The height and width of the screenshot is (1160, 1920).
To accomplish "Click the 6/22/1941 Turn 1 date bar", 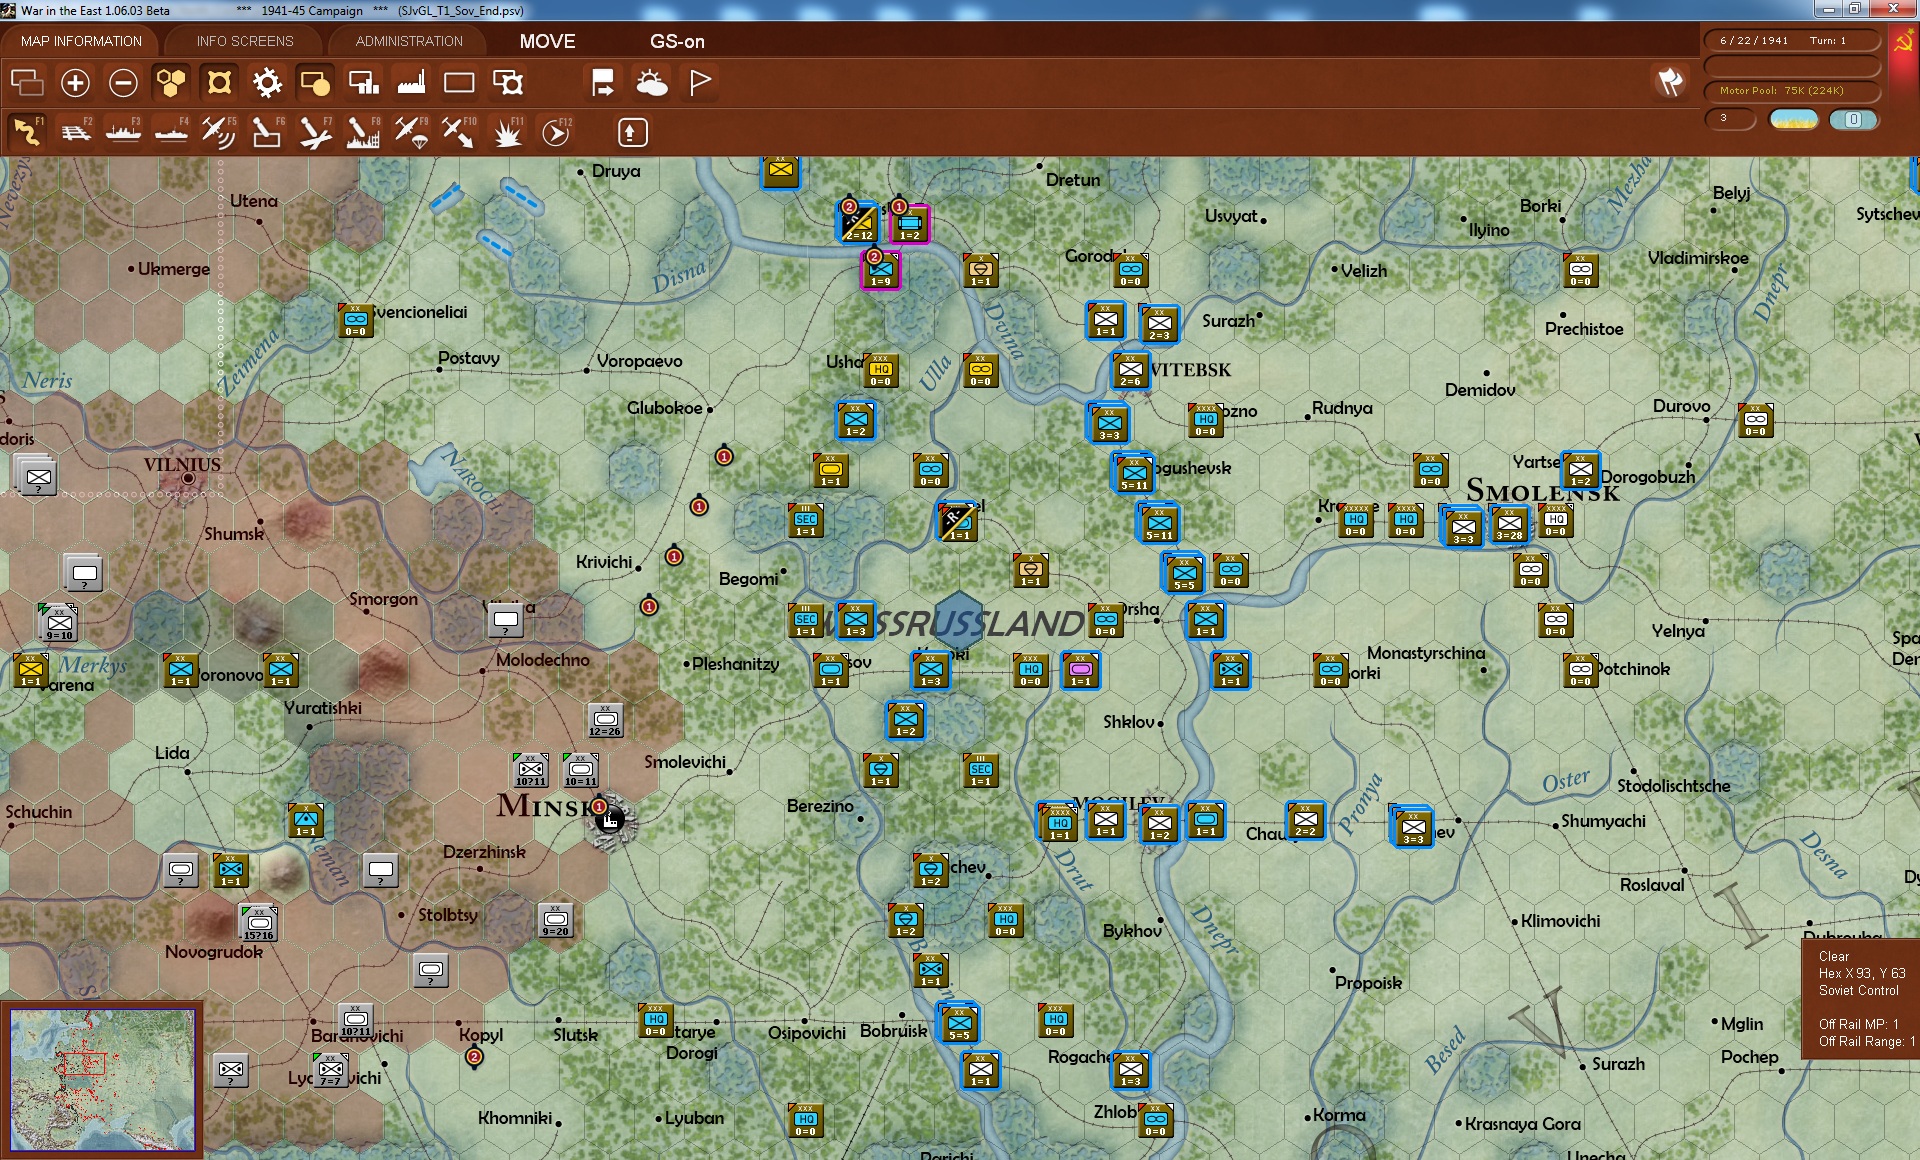I will pos(1792,41).
